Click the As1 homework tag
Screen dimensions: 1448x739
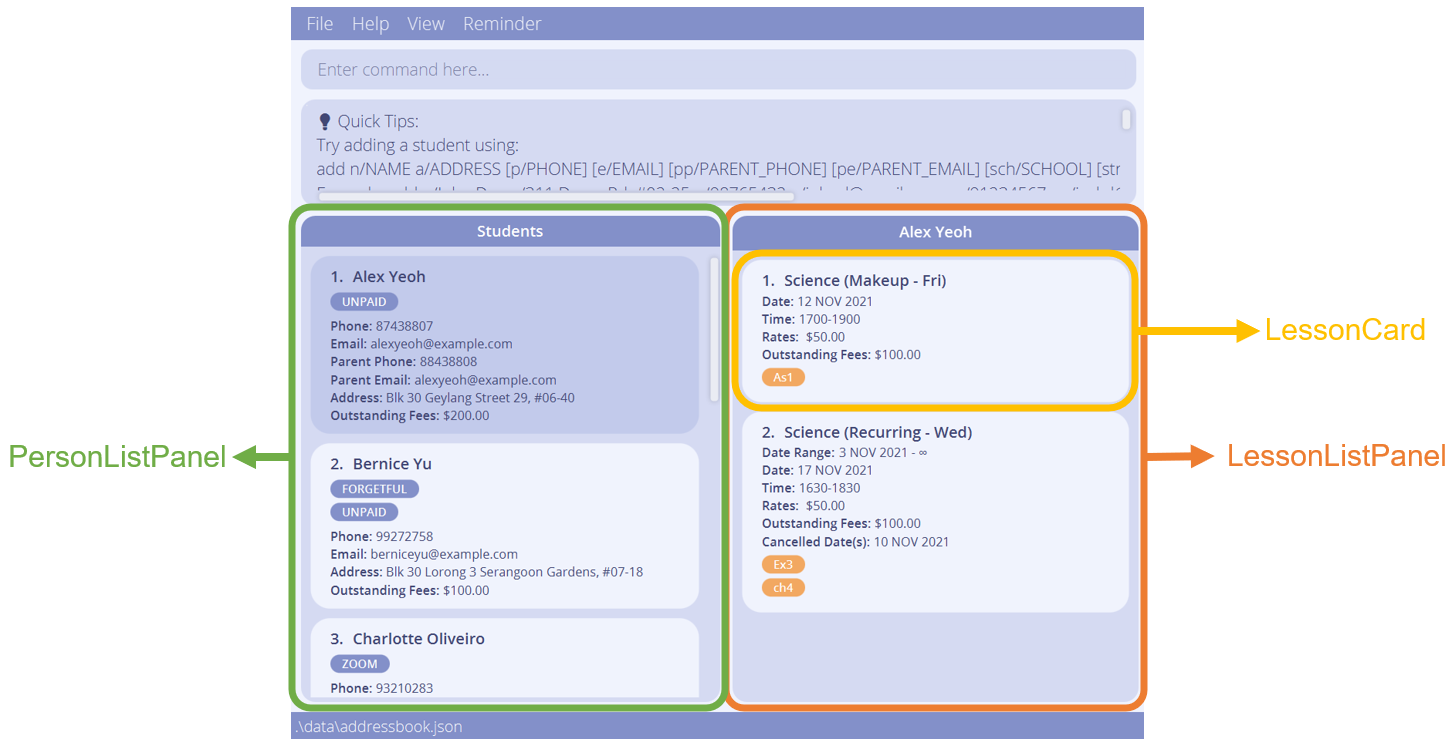click(x=783, y=377)
